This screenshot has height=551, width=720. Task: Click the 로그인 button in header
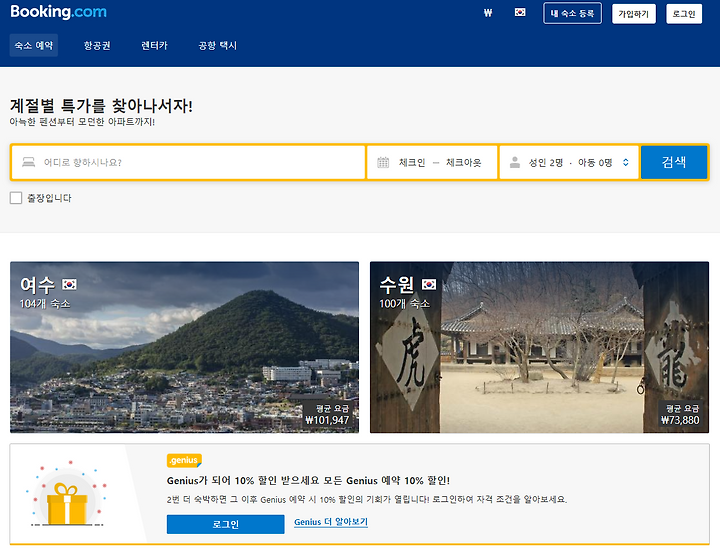684,14
